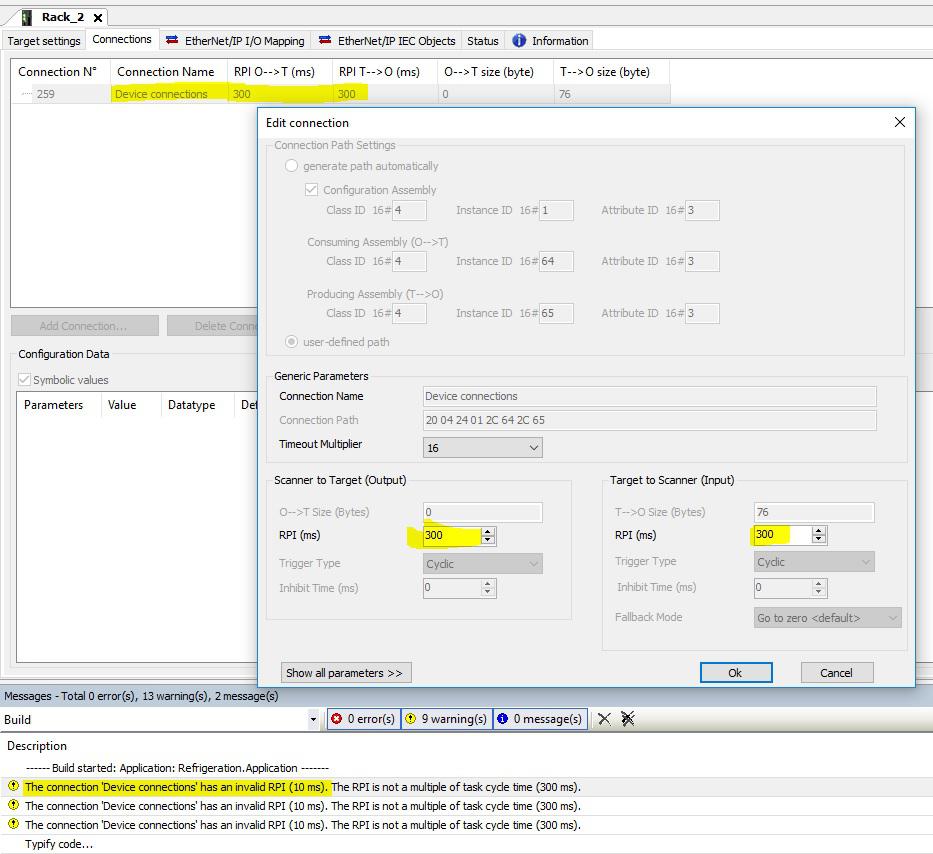This screenshot has width=933, height=854.
Task: Expand the Build message category dropdown
Action: tap(312, 719)
